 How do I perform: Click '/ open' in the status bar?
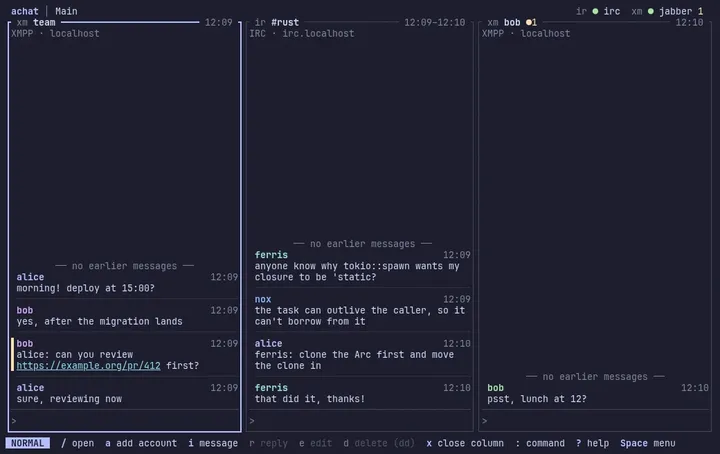[x=77, y=443]
